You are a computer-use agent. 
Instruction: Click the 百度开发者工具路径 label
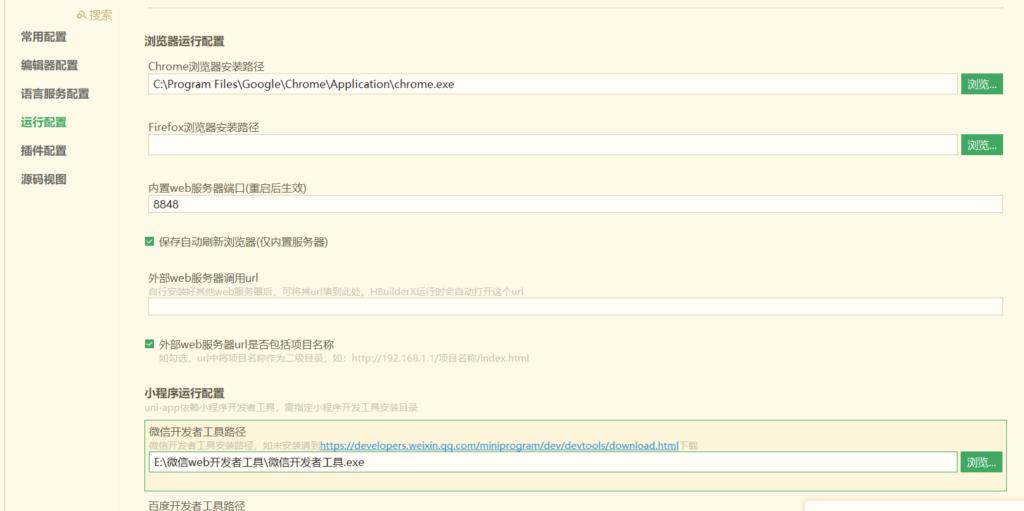[x=196, y=505]
